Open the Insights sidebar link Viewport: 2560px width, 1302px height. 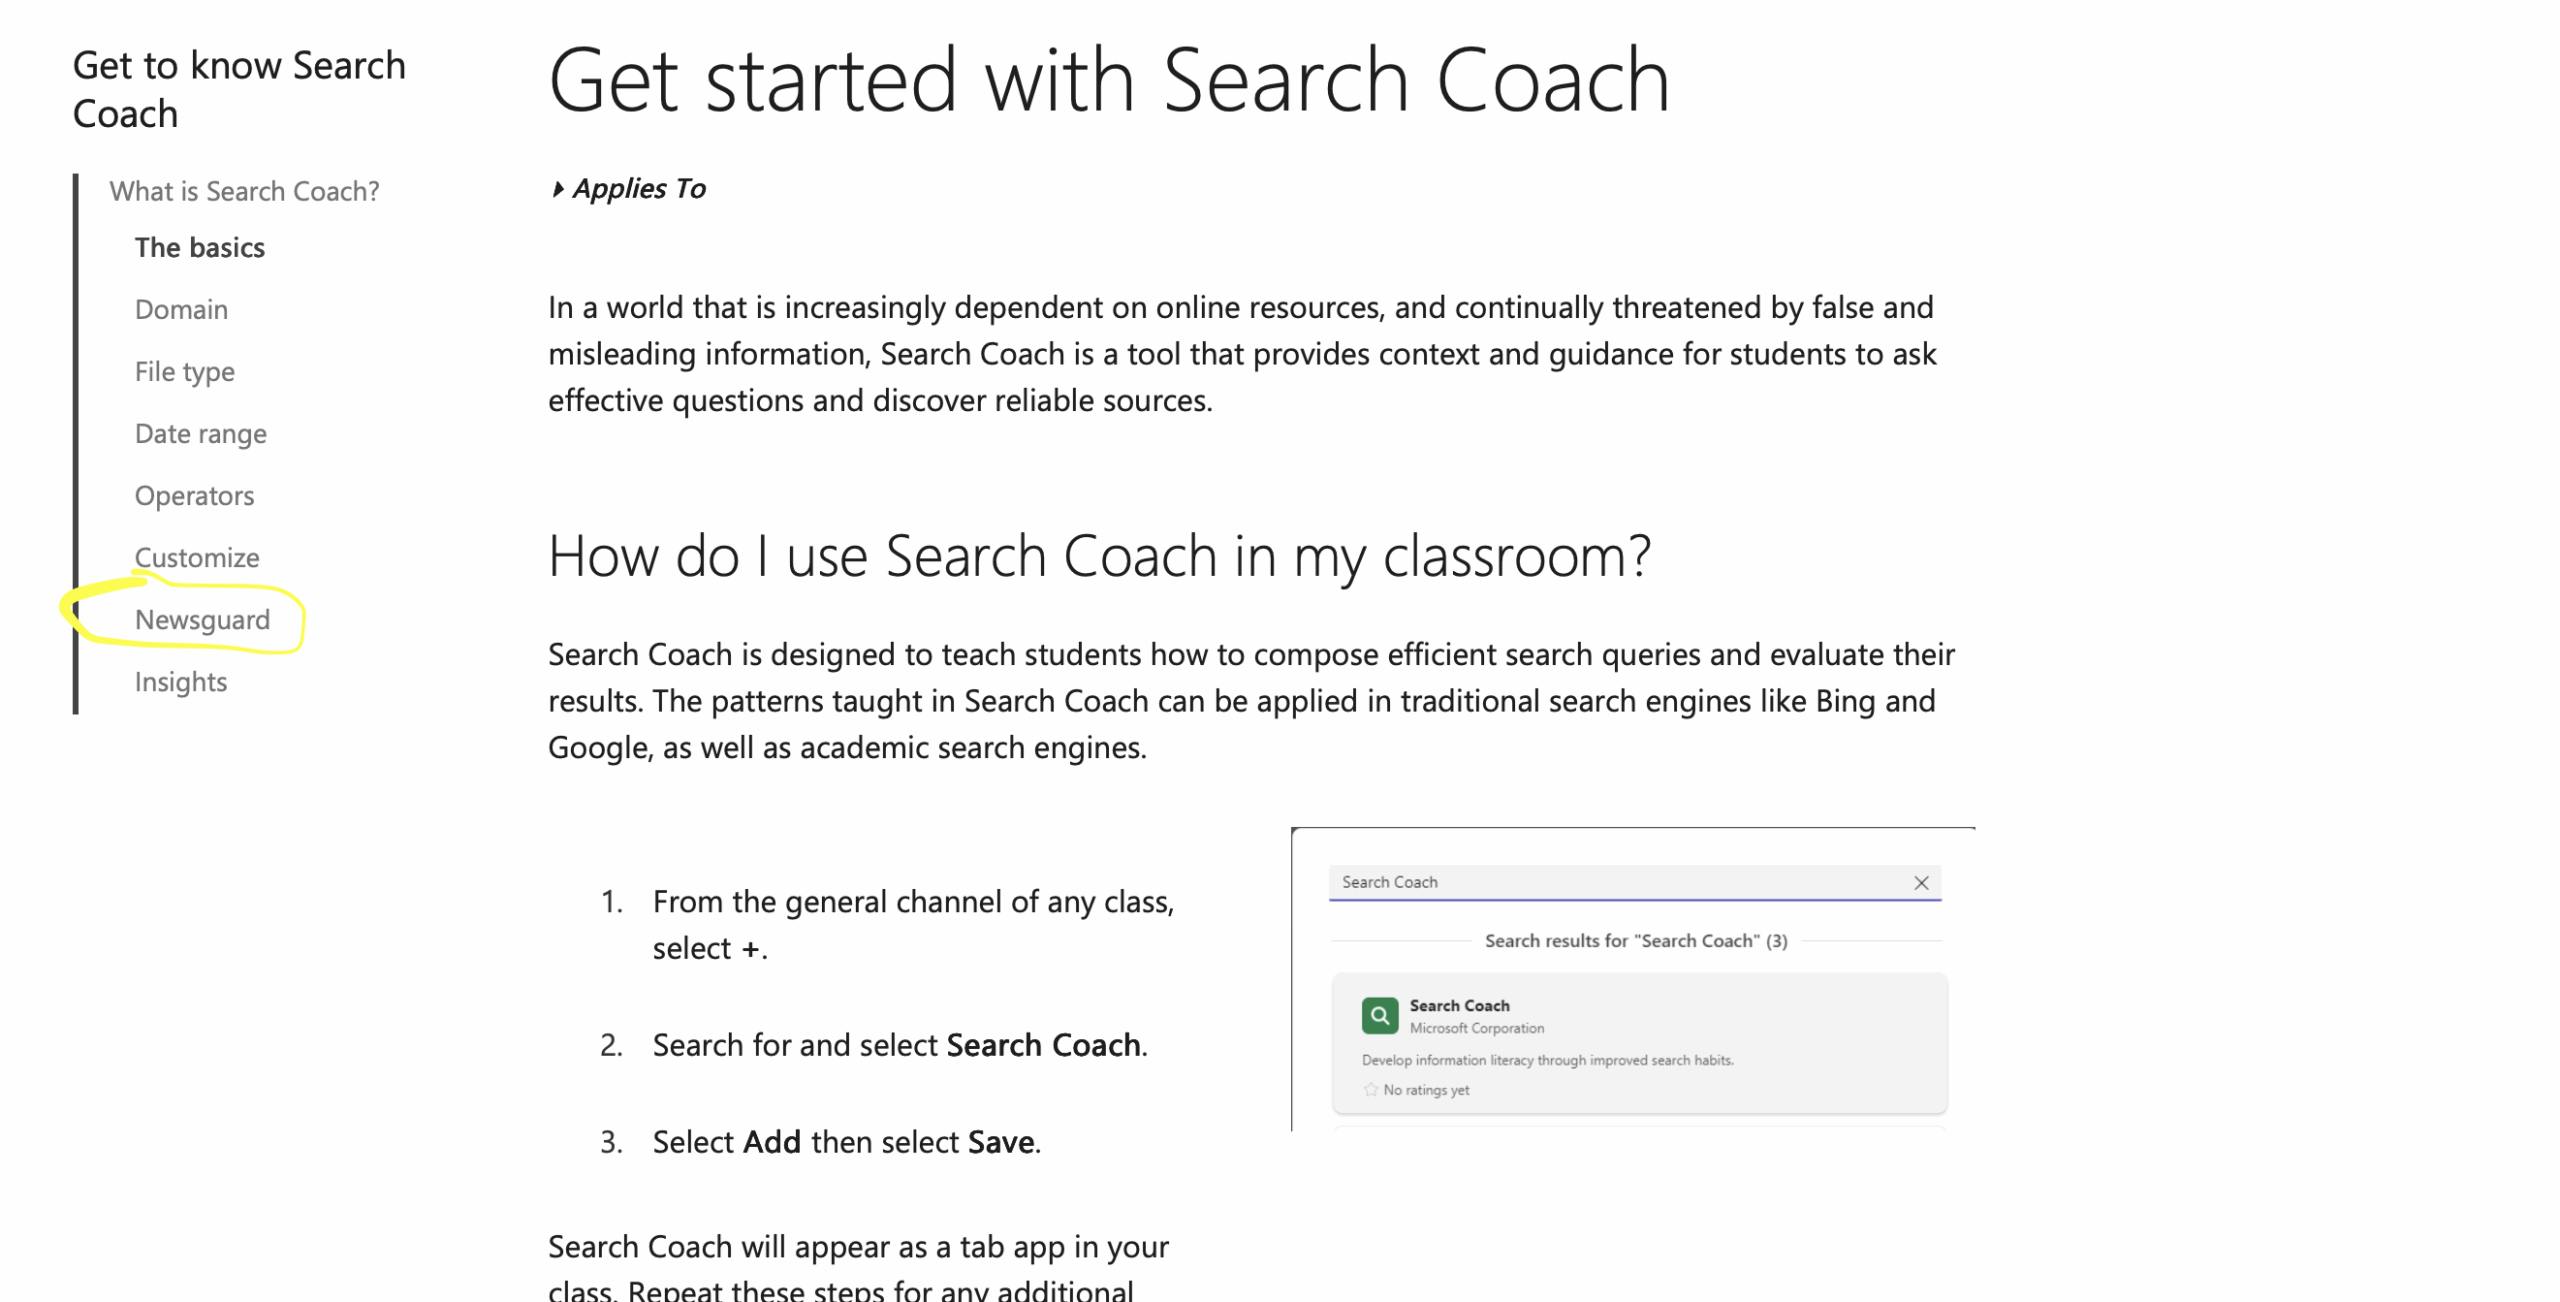[x=181, y=682]
